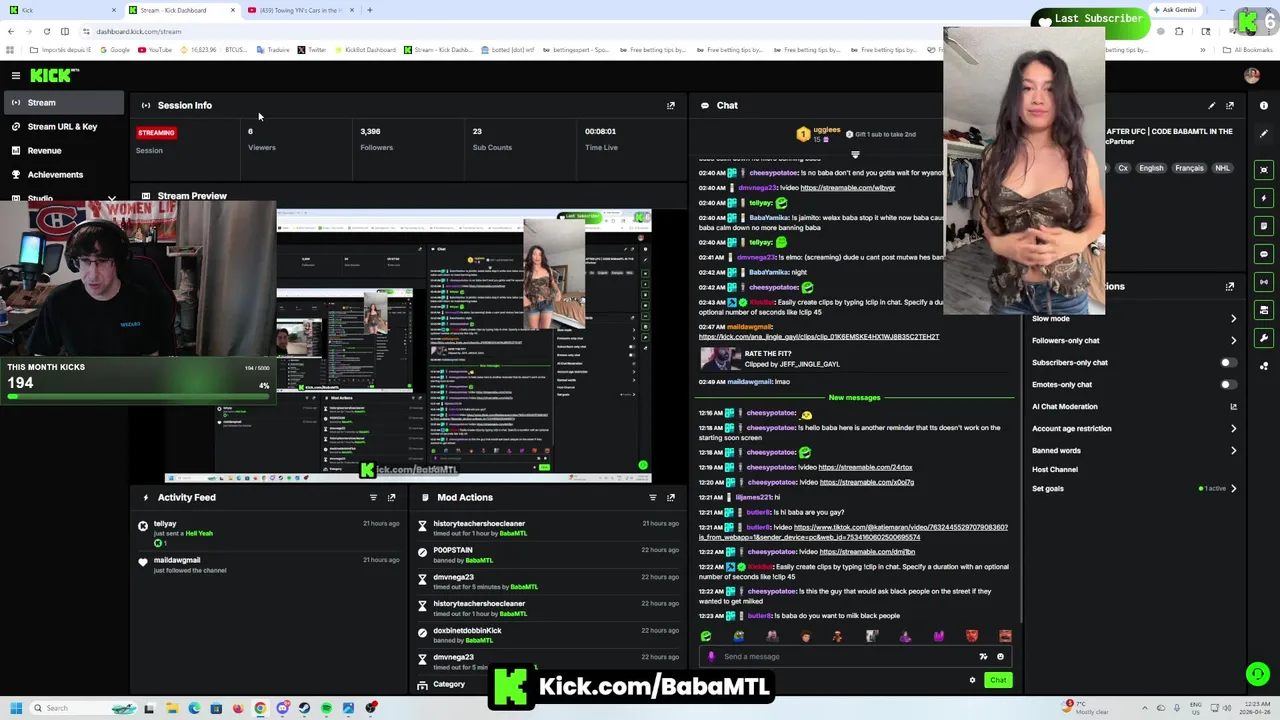Screen dimensions: 1280x720
Task: Click the Ask Gemini button in Chrome
Action: pyautogui.click(x=1174, y=10)
